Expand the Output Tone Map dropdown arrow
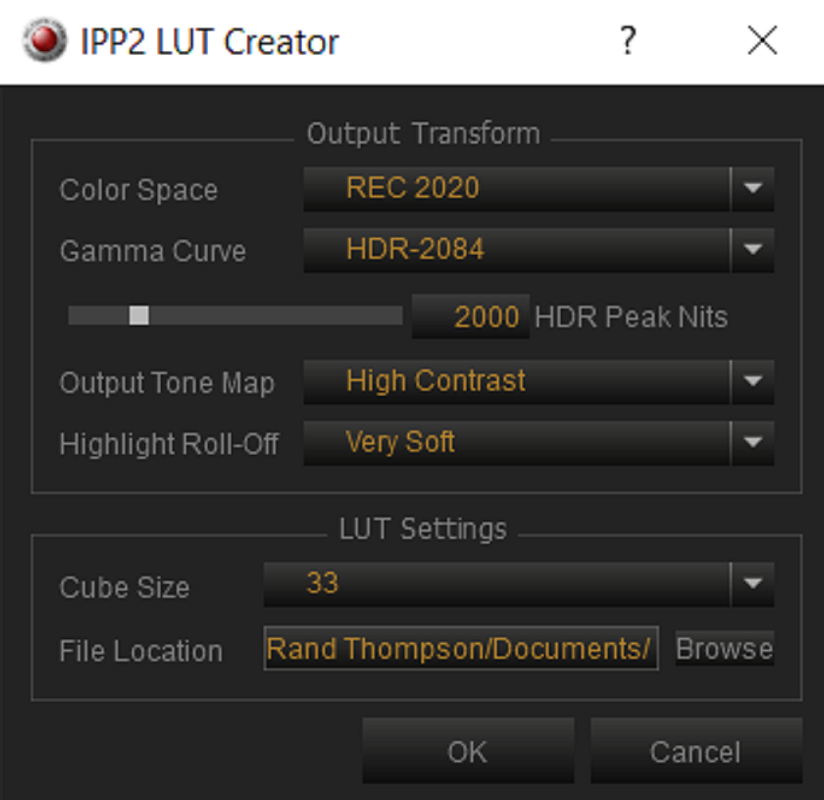Screen dimensions: 824x800 (x=753, y=382)
